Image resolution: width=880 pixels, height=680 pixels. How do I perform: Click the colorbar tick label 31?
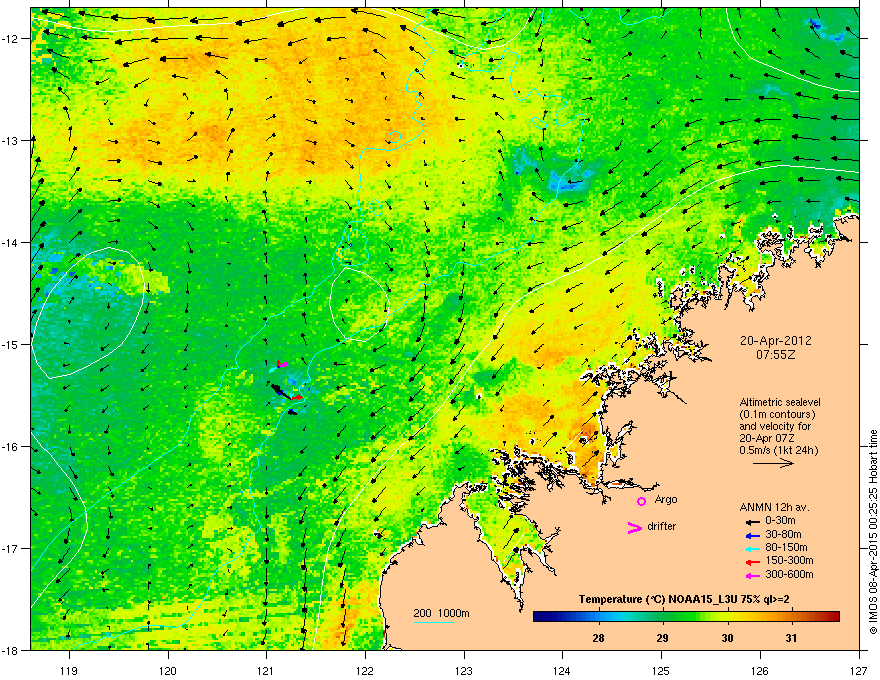click(791, 638)
